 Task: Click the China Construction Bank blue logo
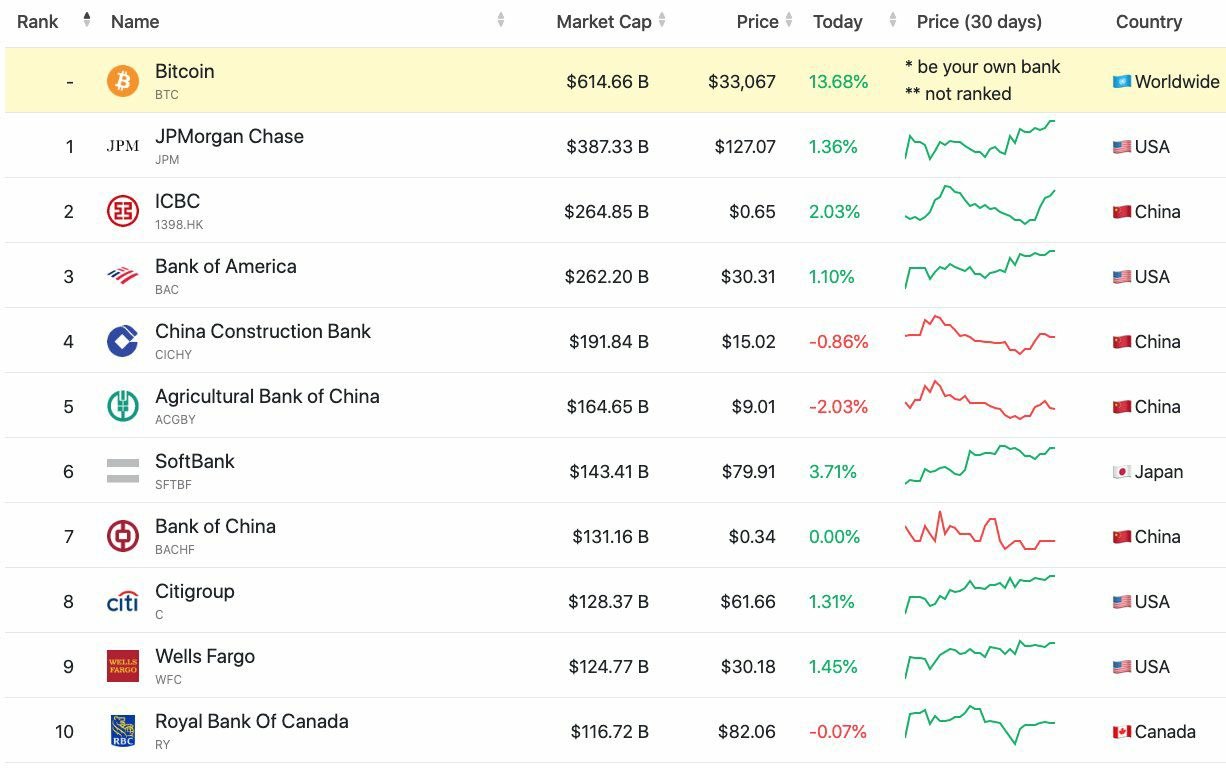pos(123,341)
